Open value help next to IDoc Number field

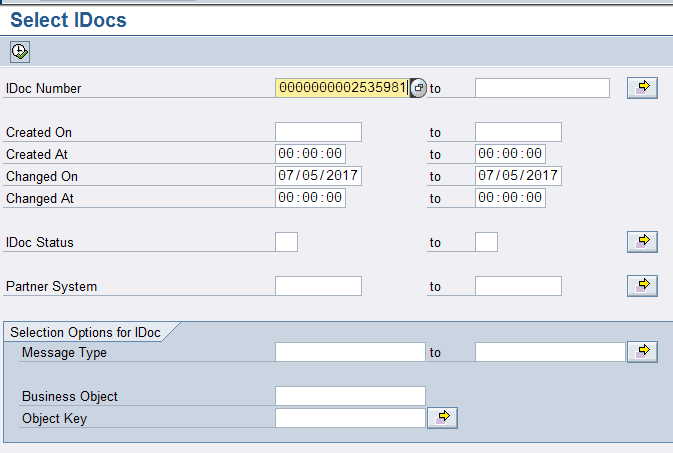(x=419, y=88)
